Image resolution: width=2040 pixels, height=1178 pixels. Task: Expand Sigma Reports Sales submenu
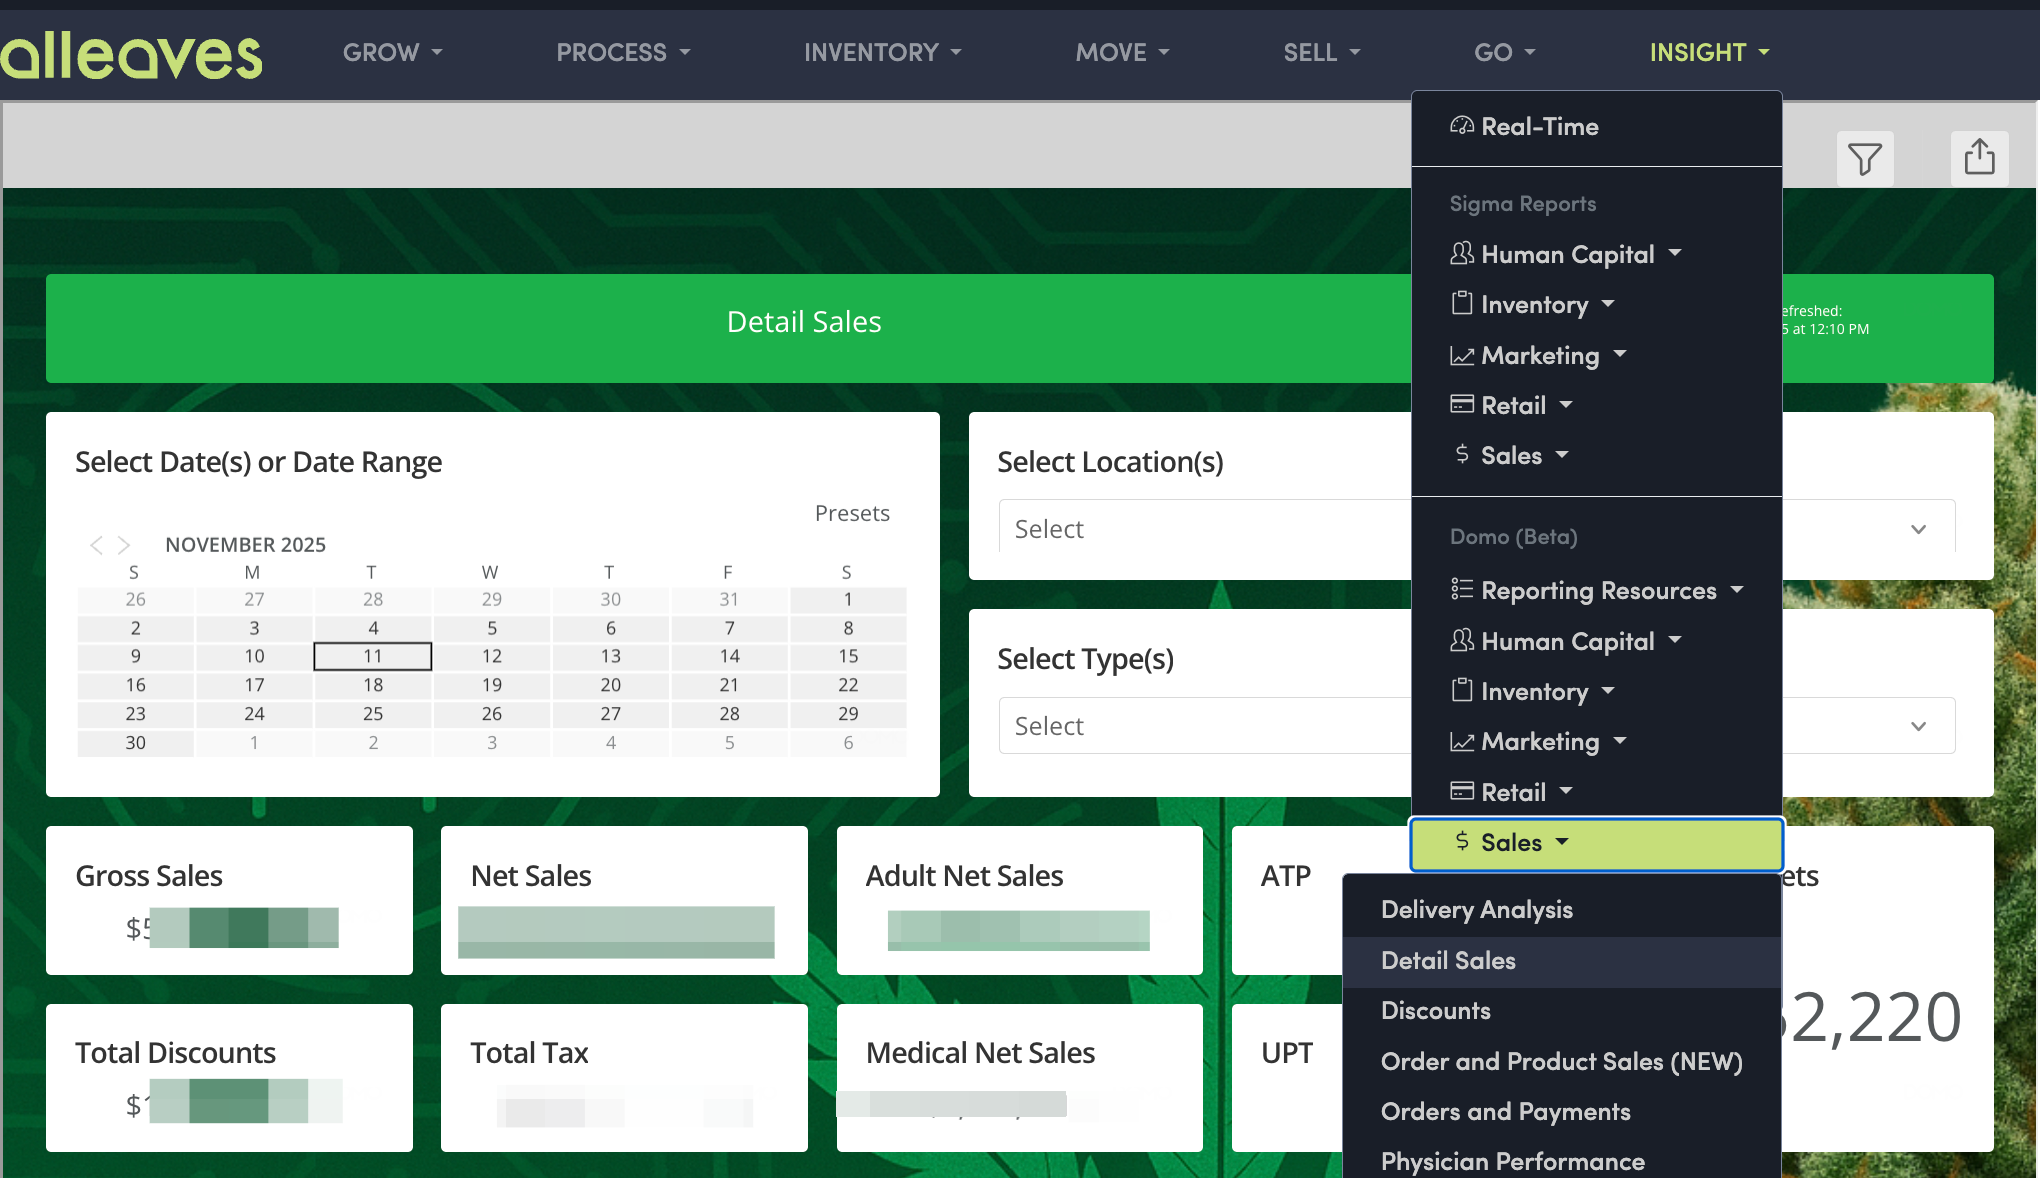click(1510, 455)
